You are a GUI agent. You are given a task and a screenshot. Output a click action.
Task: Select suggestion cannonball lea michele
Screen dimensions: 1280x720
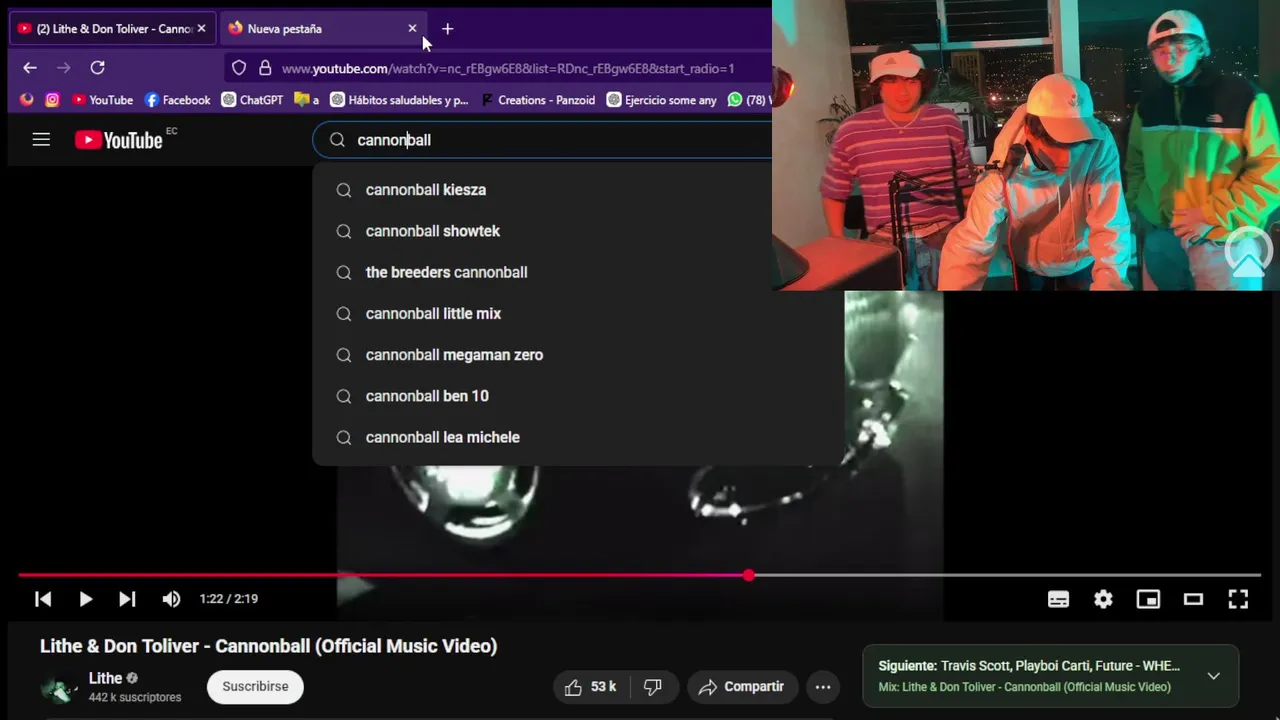pyautogui.click(x=578, y=437)
